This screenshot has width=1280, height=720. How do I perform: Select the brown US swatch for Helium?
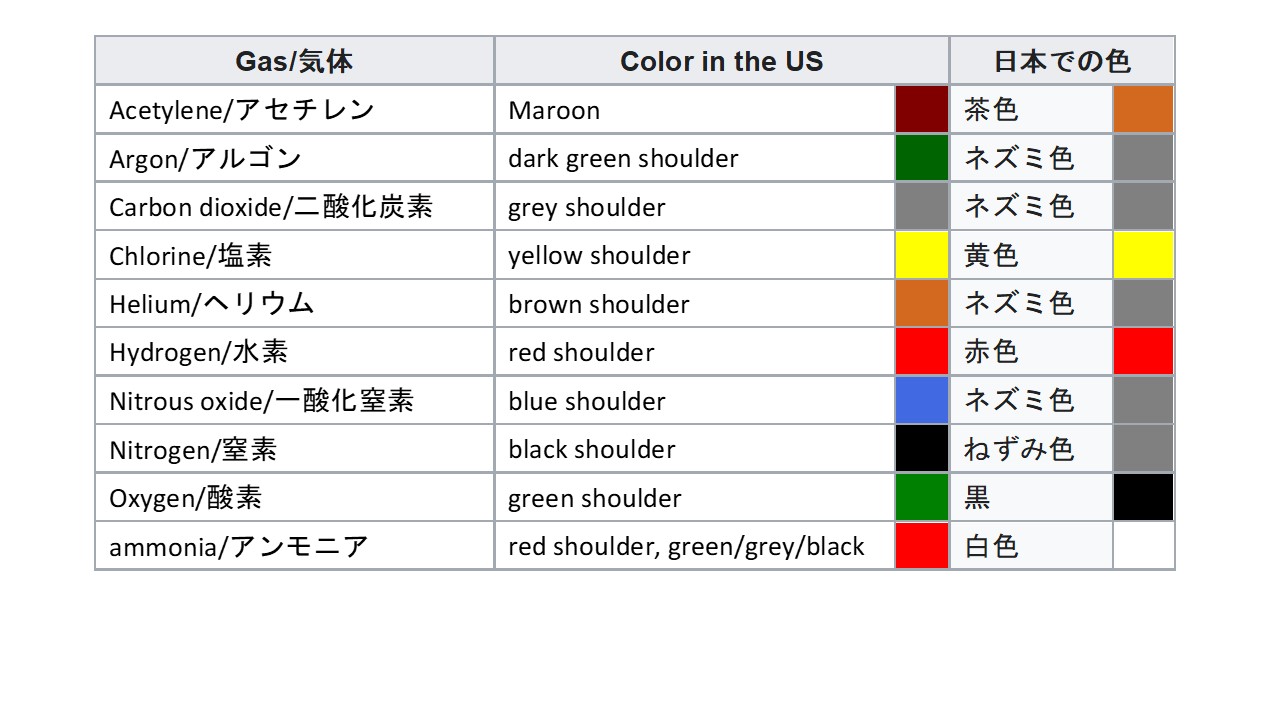(x=922, y=303)
